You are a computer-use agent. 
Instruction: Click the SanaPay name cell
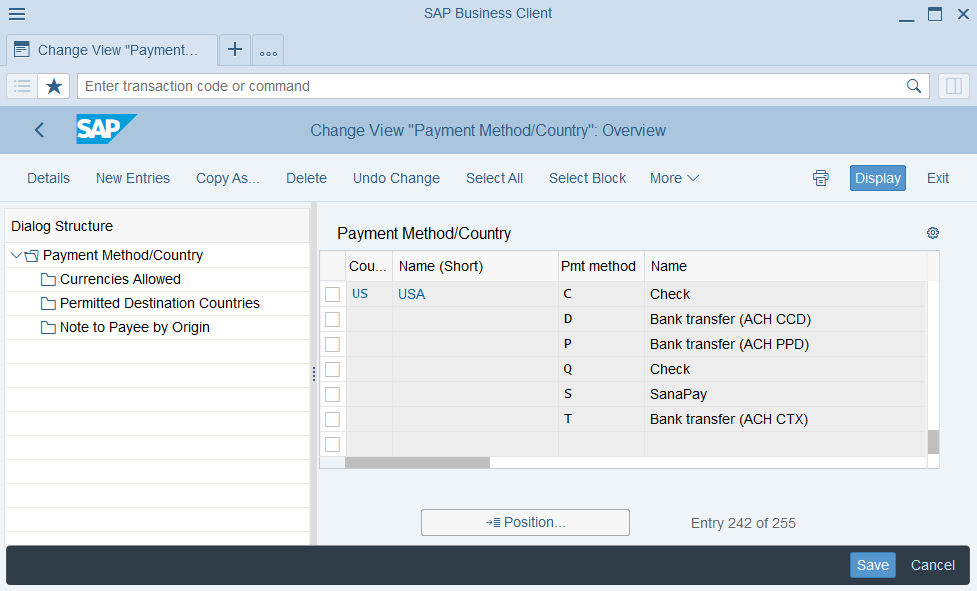pyautogui.click(x=785, y=394)
